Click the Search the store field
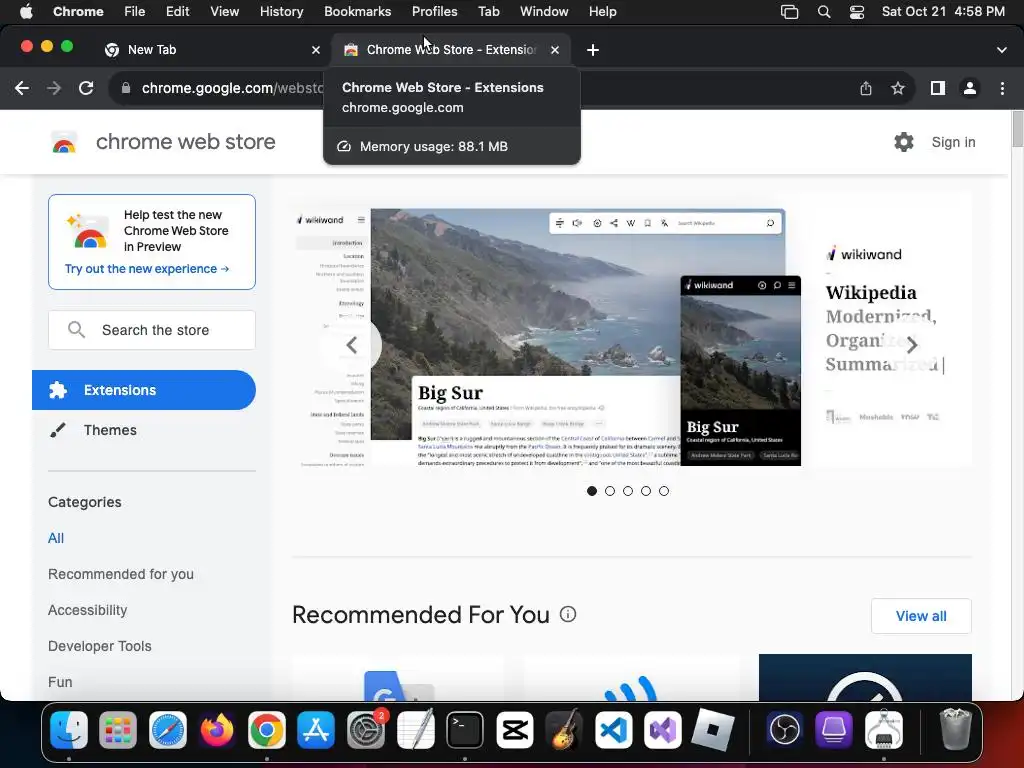Image resolution: width=1024 pixels, height=768 pixels. (x=152, y=330)
